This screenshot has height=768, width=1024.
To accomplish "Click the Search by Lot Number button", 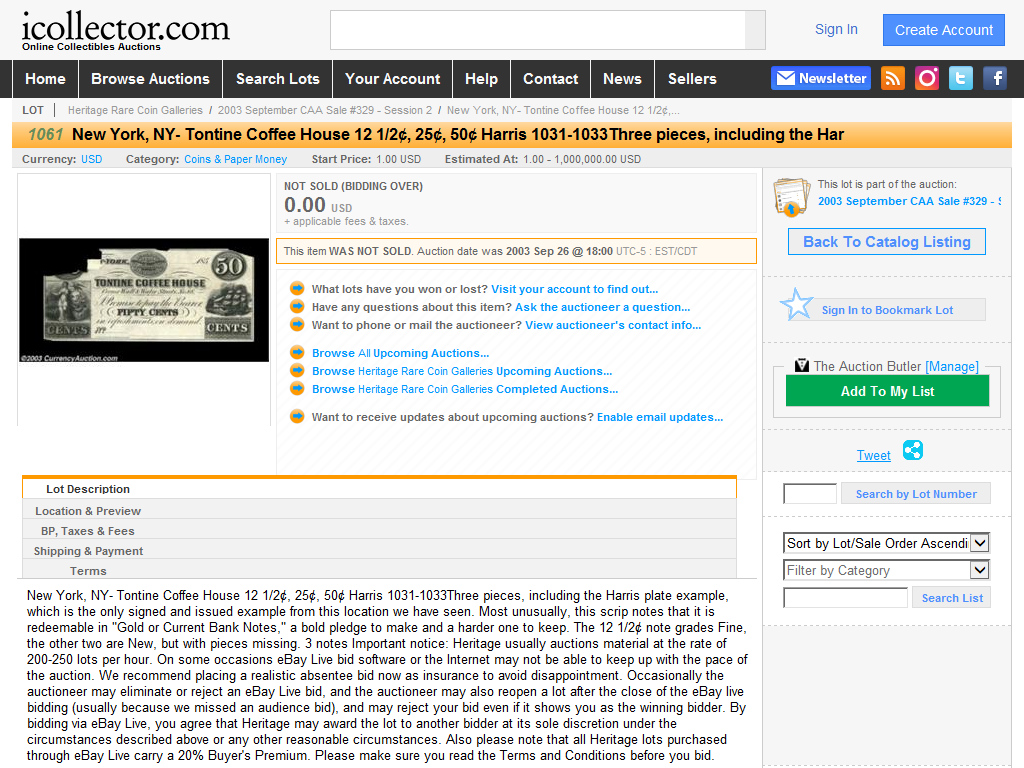I will 916,494.
